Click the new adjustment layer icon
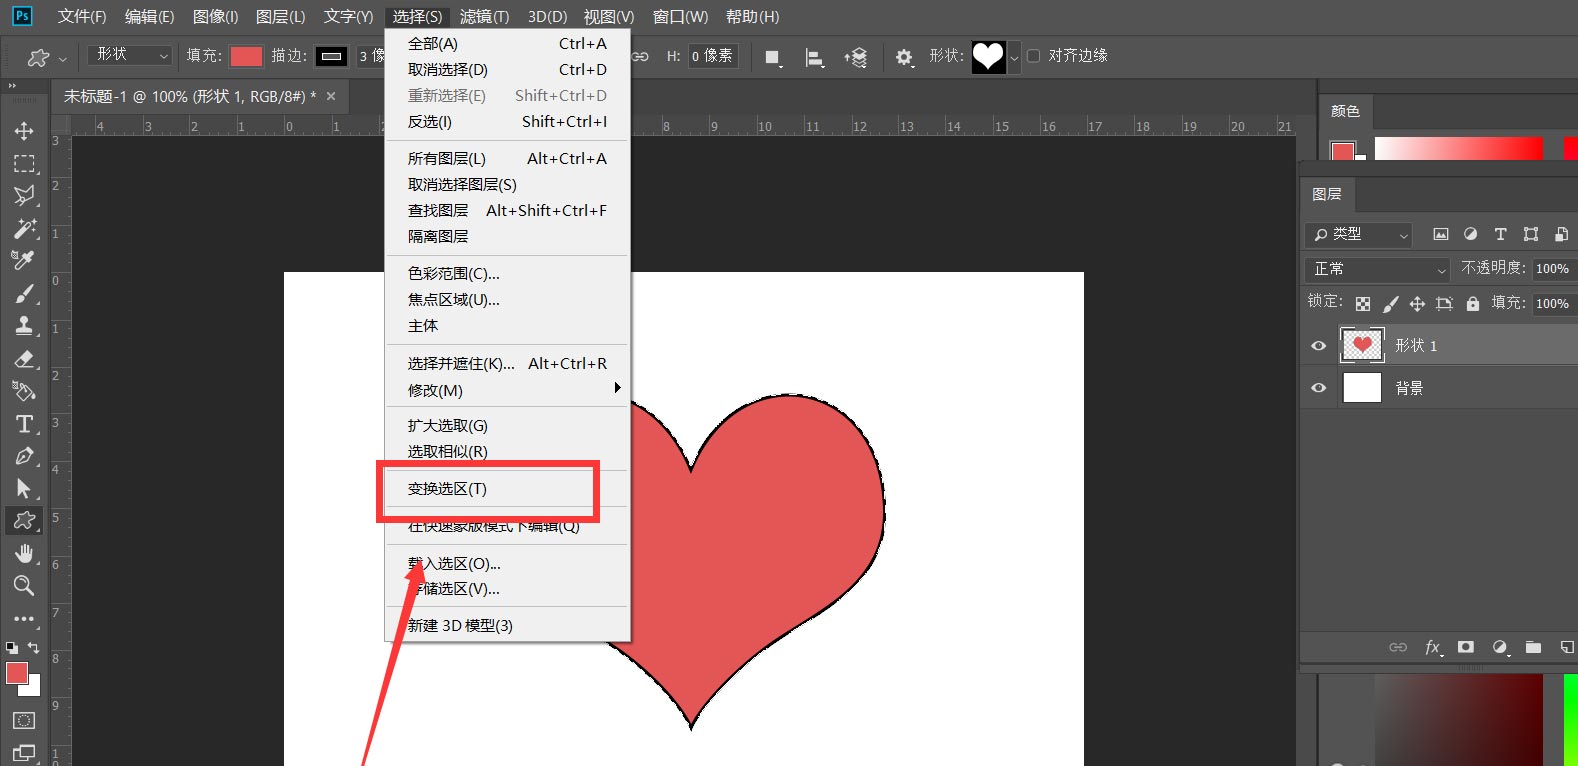Image resolution: width=1578 pixels, height=766 pixels. (x=1500, y=647)
